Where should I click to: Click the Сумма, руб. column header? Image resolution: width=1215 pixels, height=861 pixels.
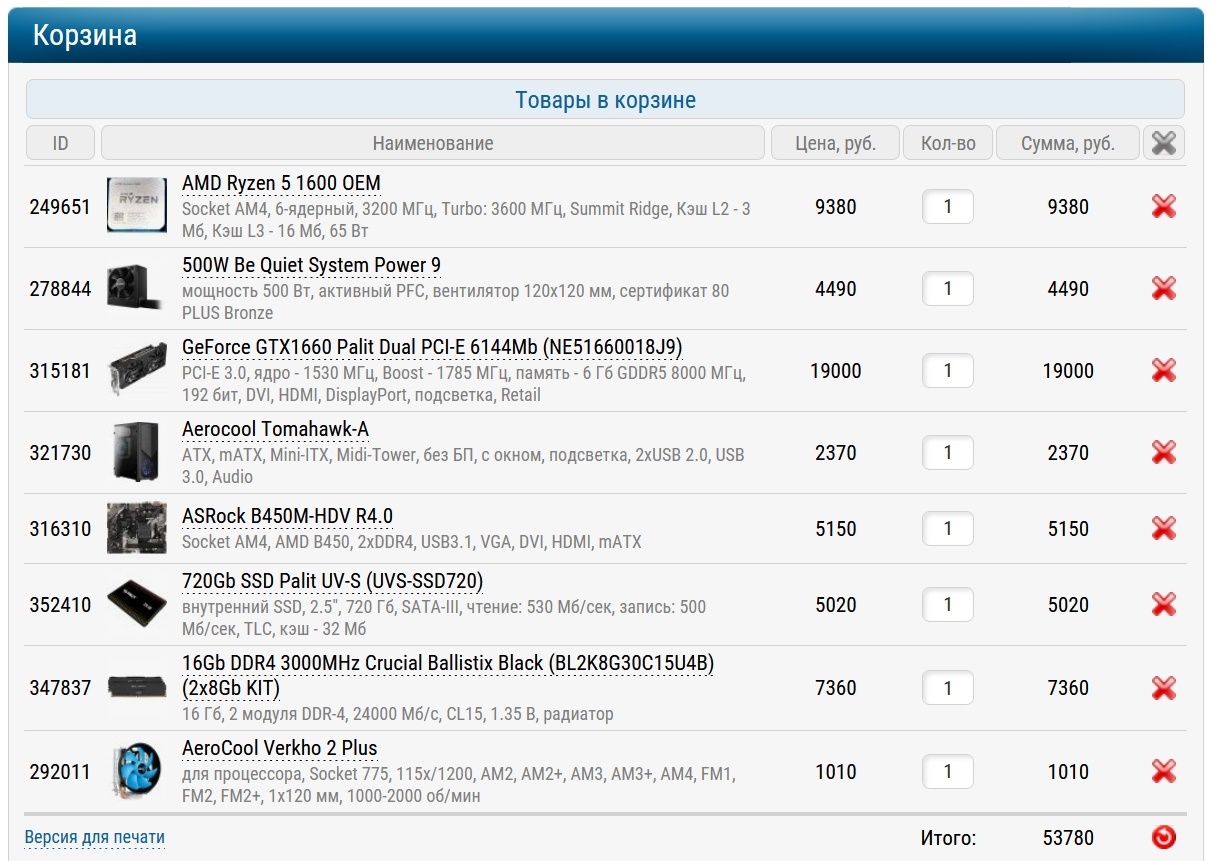coord(1068,143)
